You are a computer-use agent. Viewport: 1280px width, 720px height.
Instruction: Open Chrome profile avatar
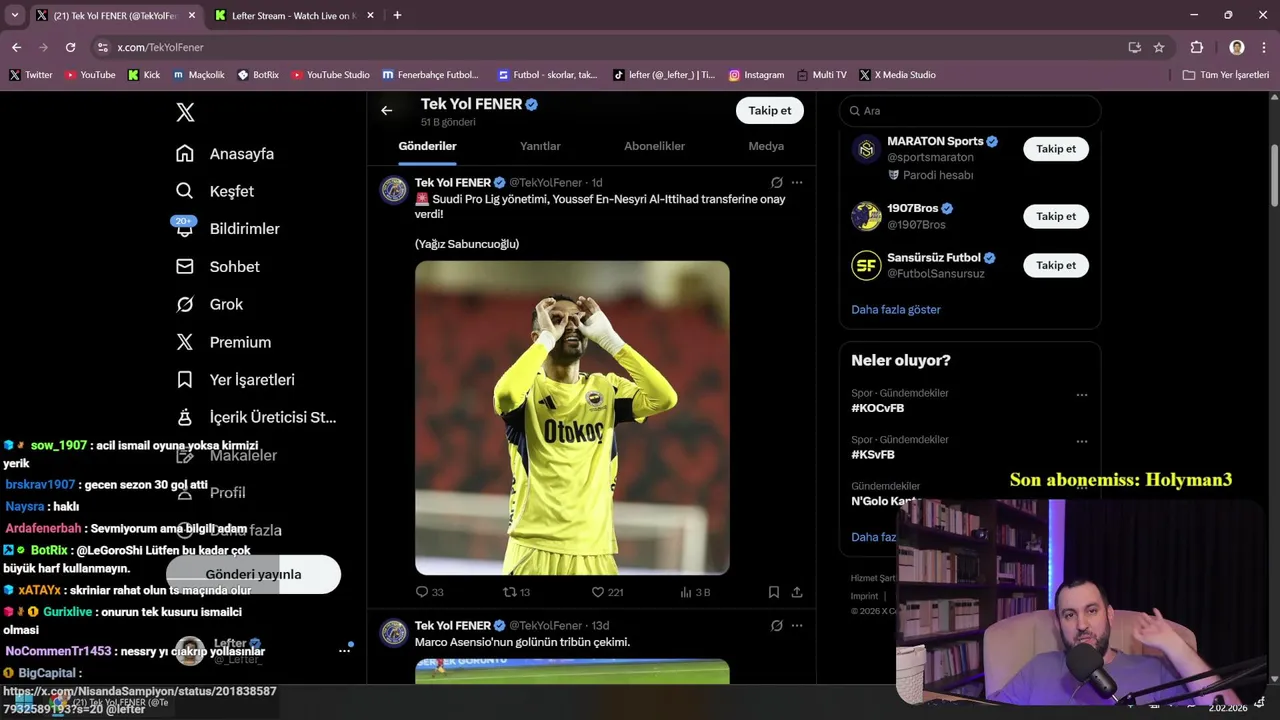point(1237,47)
